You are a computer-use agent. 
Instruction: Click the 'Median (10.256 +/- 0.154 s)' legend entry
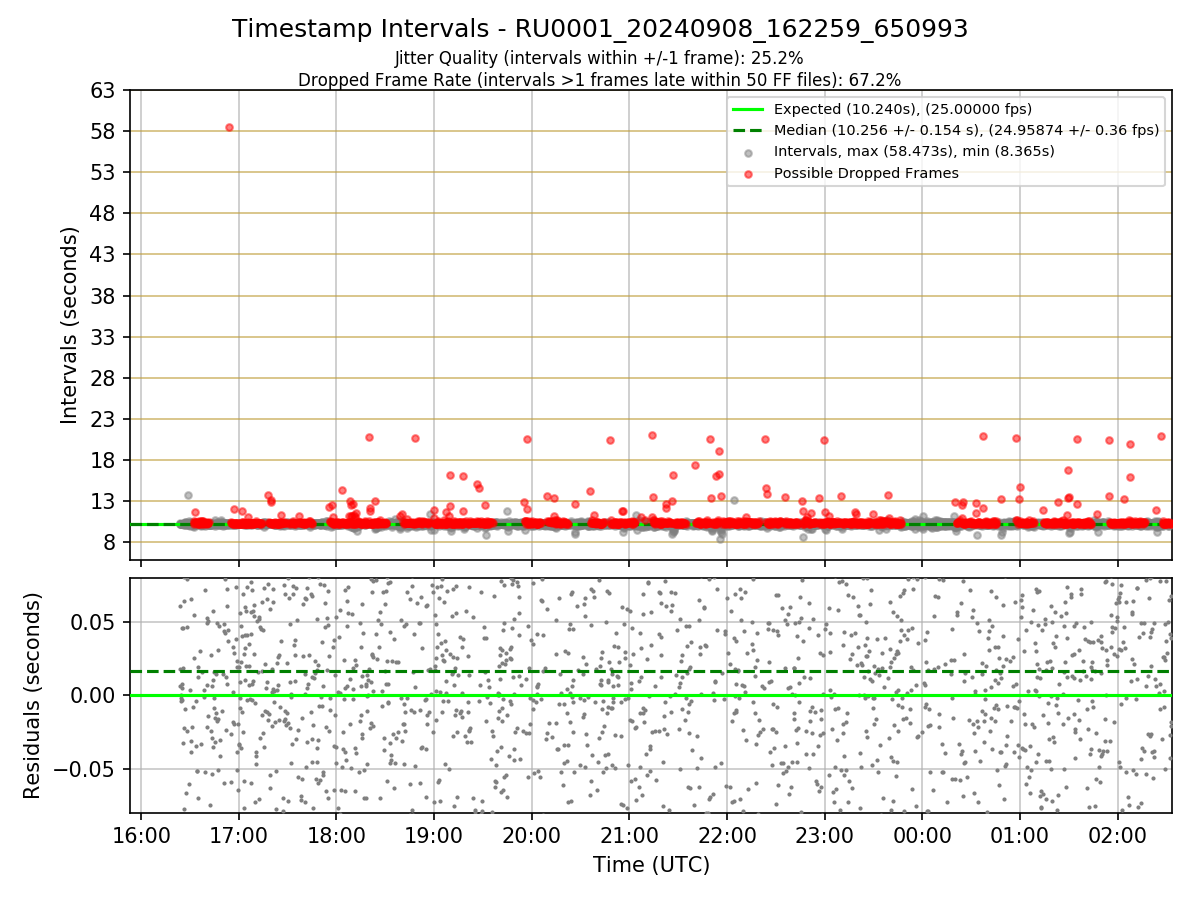pyautogui.click(x=966, y=130)
